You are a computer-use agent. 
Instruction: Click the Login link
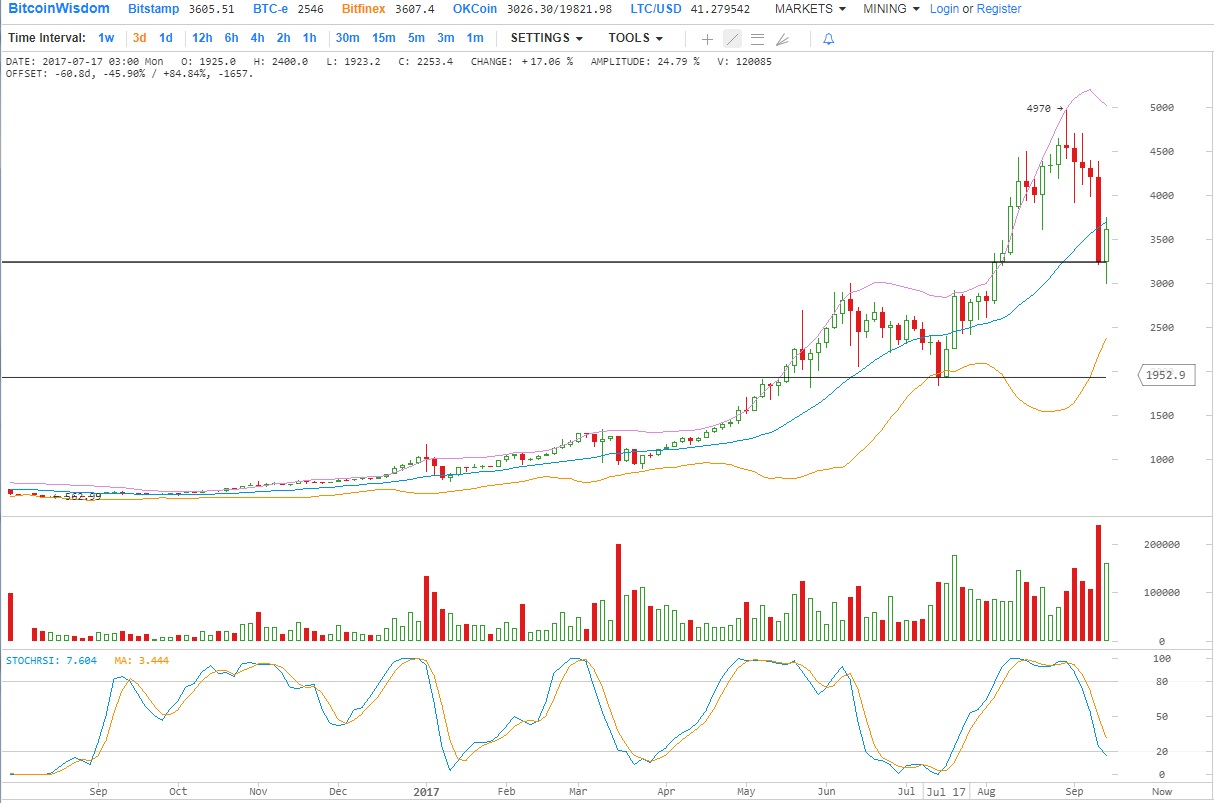click(x=944, y=9)
